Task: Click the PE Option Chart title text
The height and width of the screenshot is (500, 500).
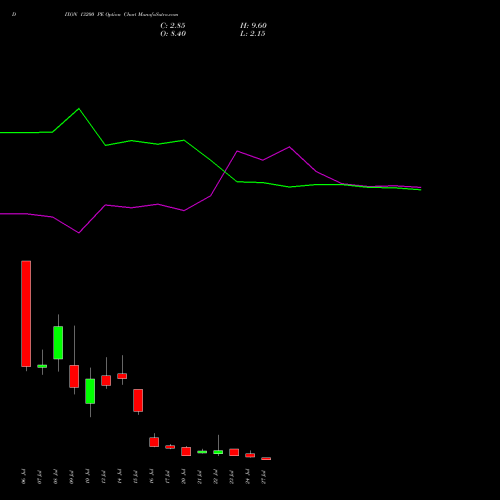Action: click(121, 15)
